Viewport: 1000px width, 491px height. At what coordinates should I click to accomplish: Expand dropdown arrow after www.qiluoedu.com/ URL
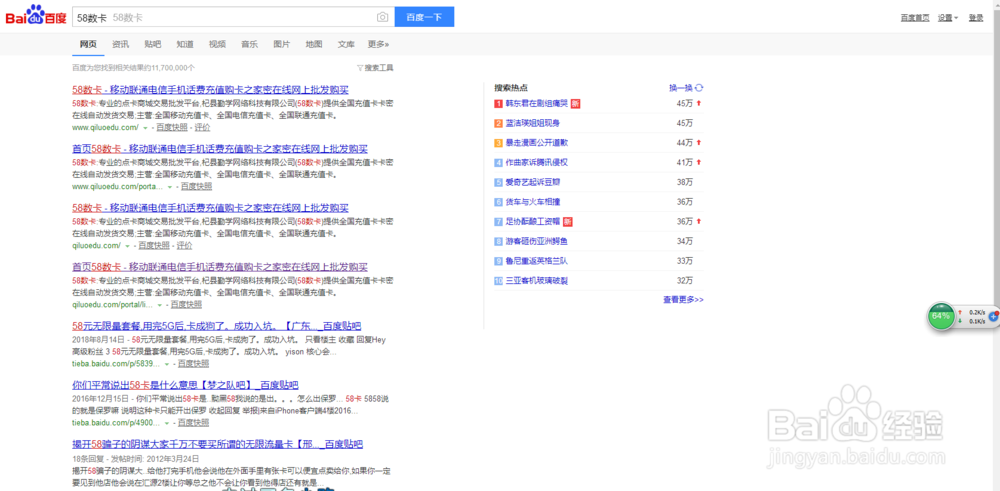pyautogui.click(x=143, y=128)
